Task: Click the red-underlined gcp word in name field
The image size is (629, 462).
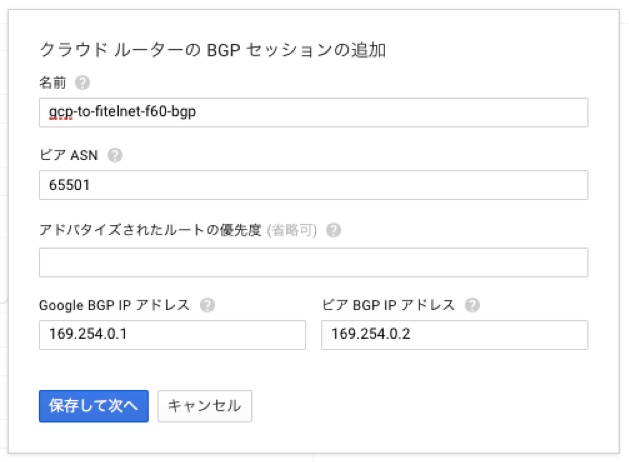Action: pos(60,112)
